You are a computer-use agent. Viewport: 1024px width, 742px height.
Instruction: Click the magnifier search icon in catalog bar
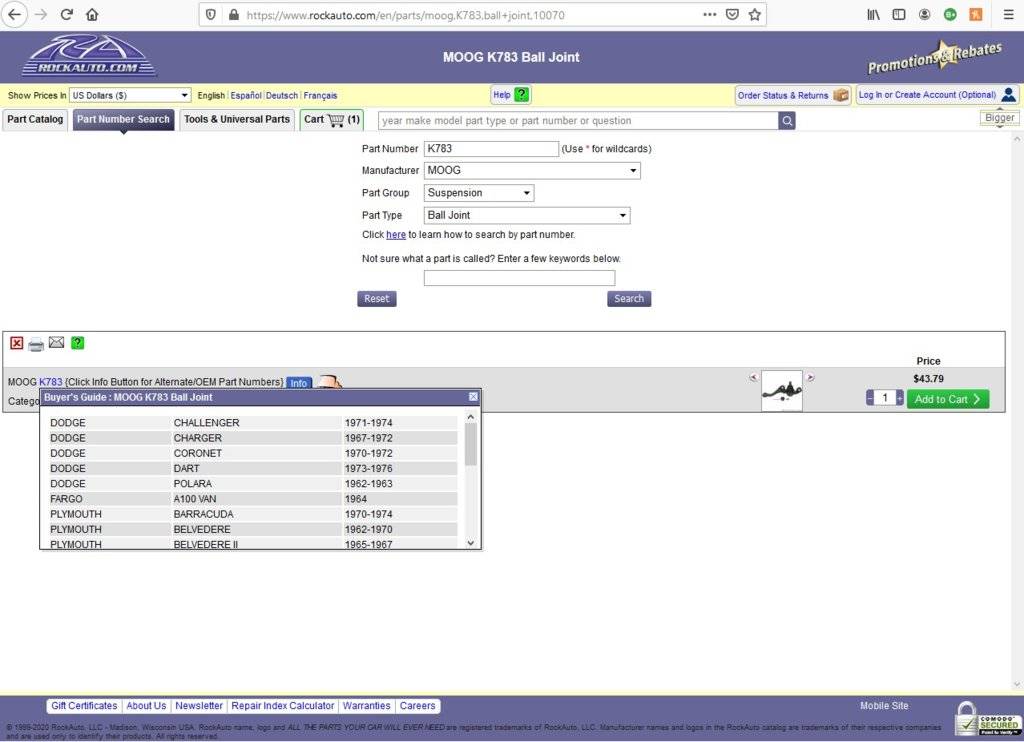pos(788,121)
